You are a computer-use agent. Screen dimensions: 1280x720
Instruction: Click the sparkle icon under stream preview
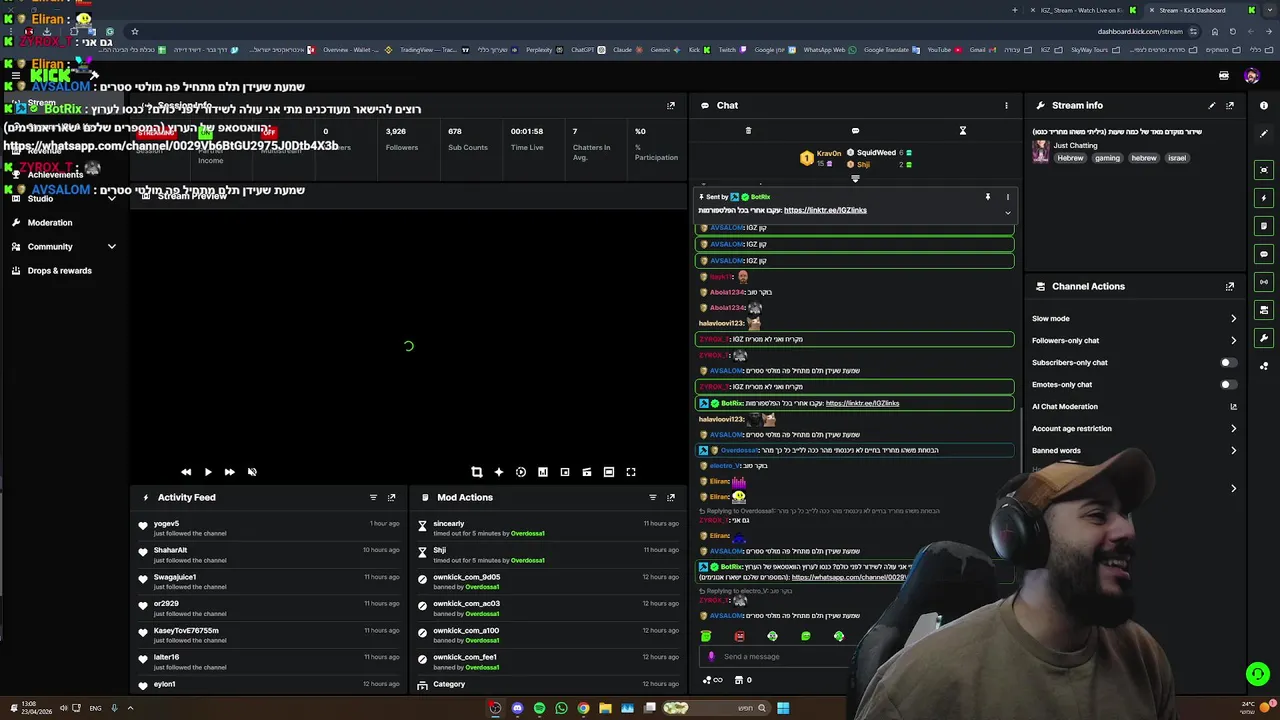[498, 472]
